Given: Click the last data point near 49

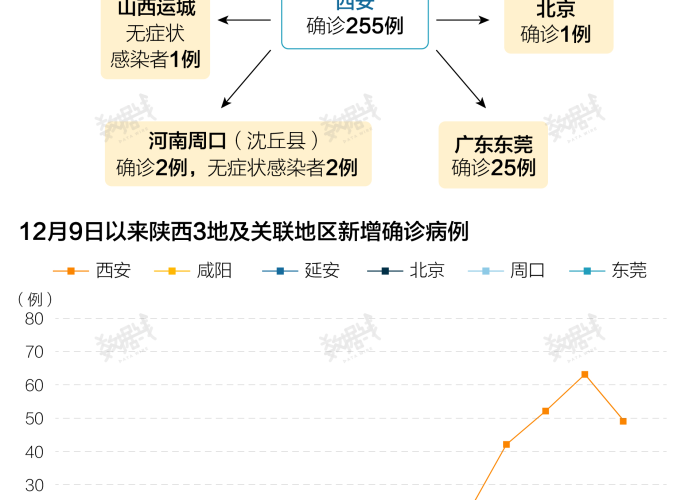Looking at the screenshot, I should (623, 421).
